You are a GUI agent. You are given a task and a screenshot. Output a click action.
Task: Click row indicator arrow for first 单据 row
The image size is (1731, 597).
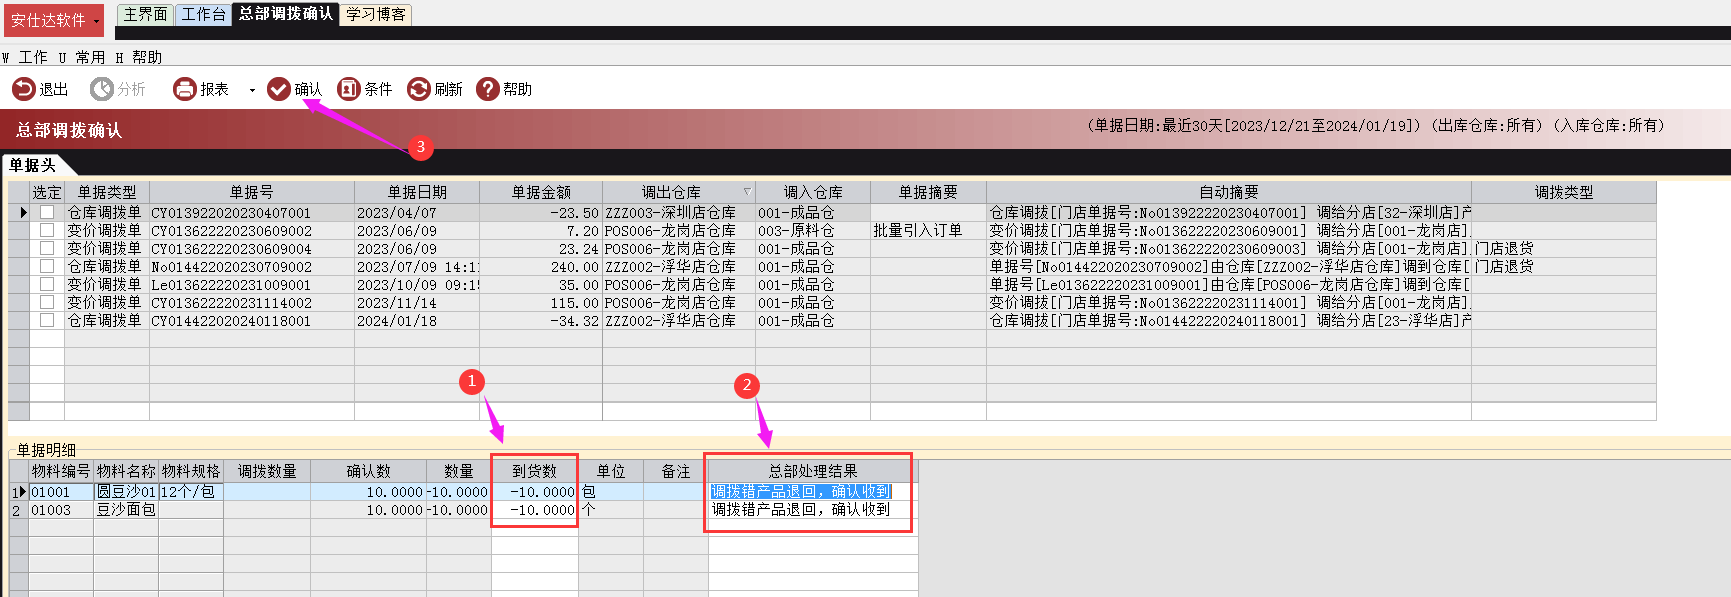[x=23, y=212]
